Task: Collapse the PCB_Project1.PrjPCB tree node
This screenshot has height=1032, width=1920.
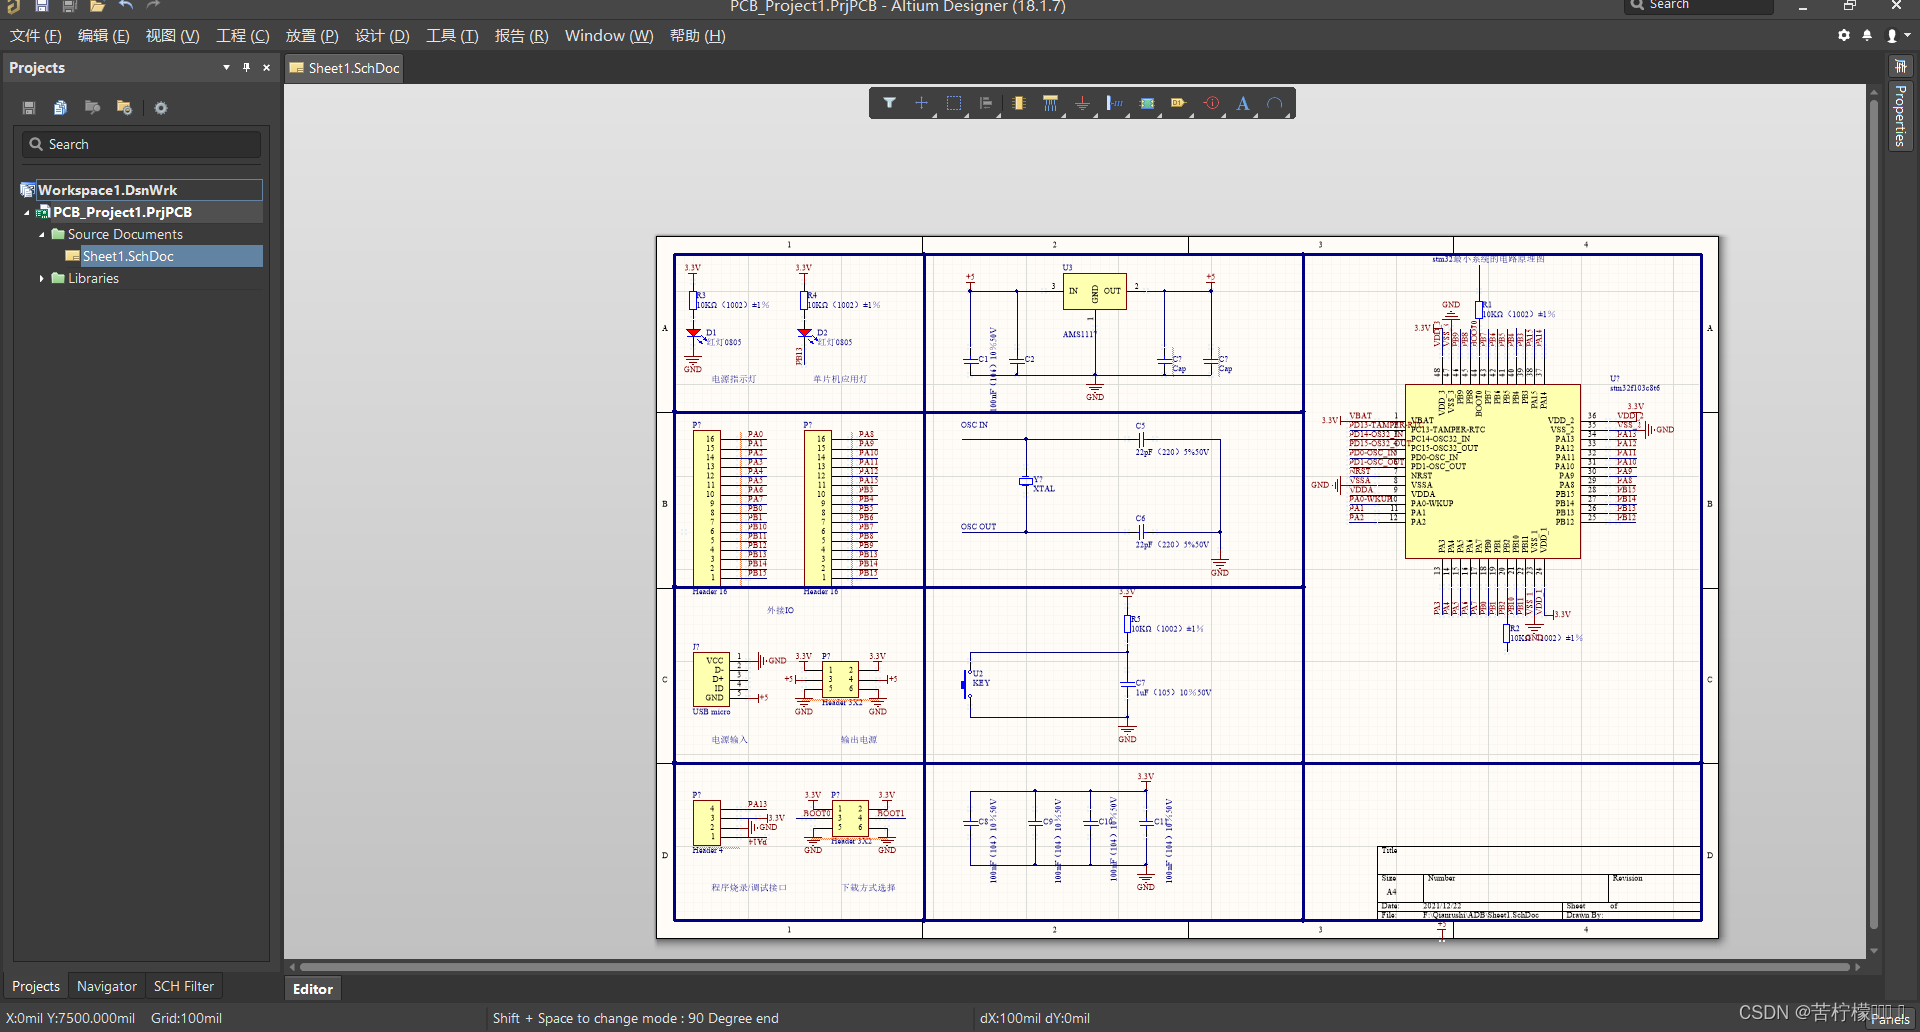Action: click(x=27, y=212)
